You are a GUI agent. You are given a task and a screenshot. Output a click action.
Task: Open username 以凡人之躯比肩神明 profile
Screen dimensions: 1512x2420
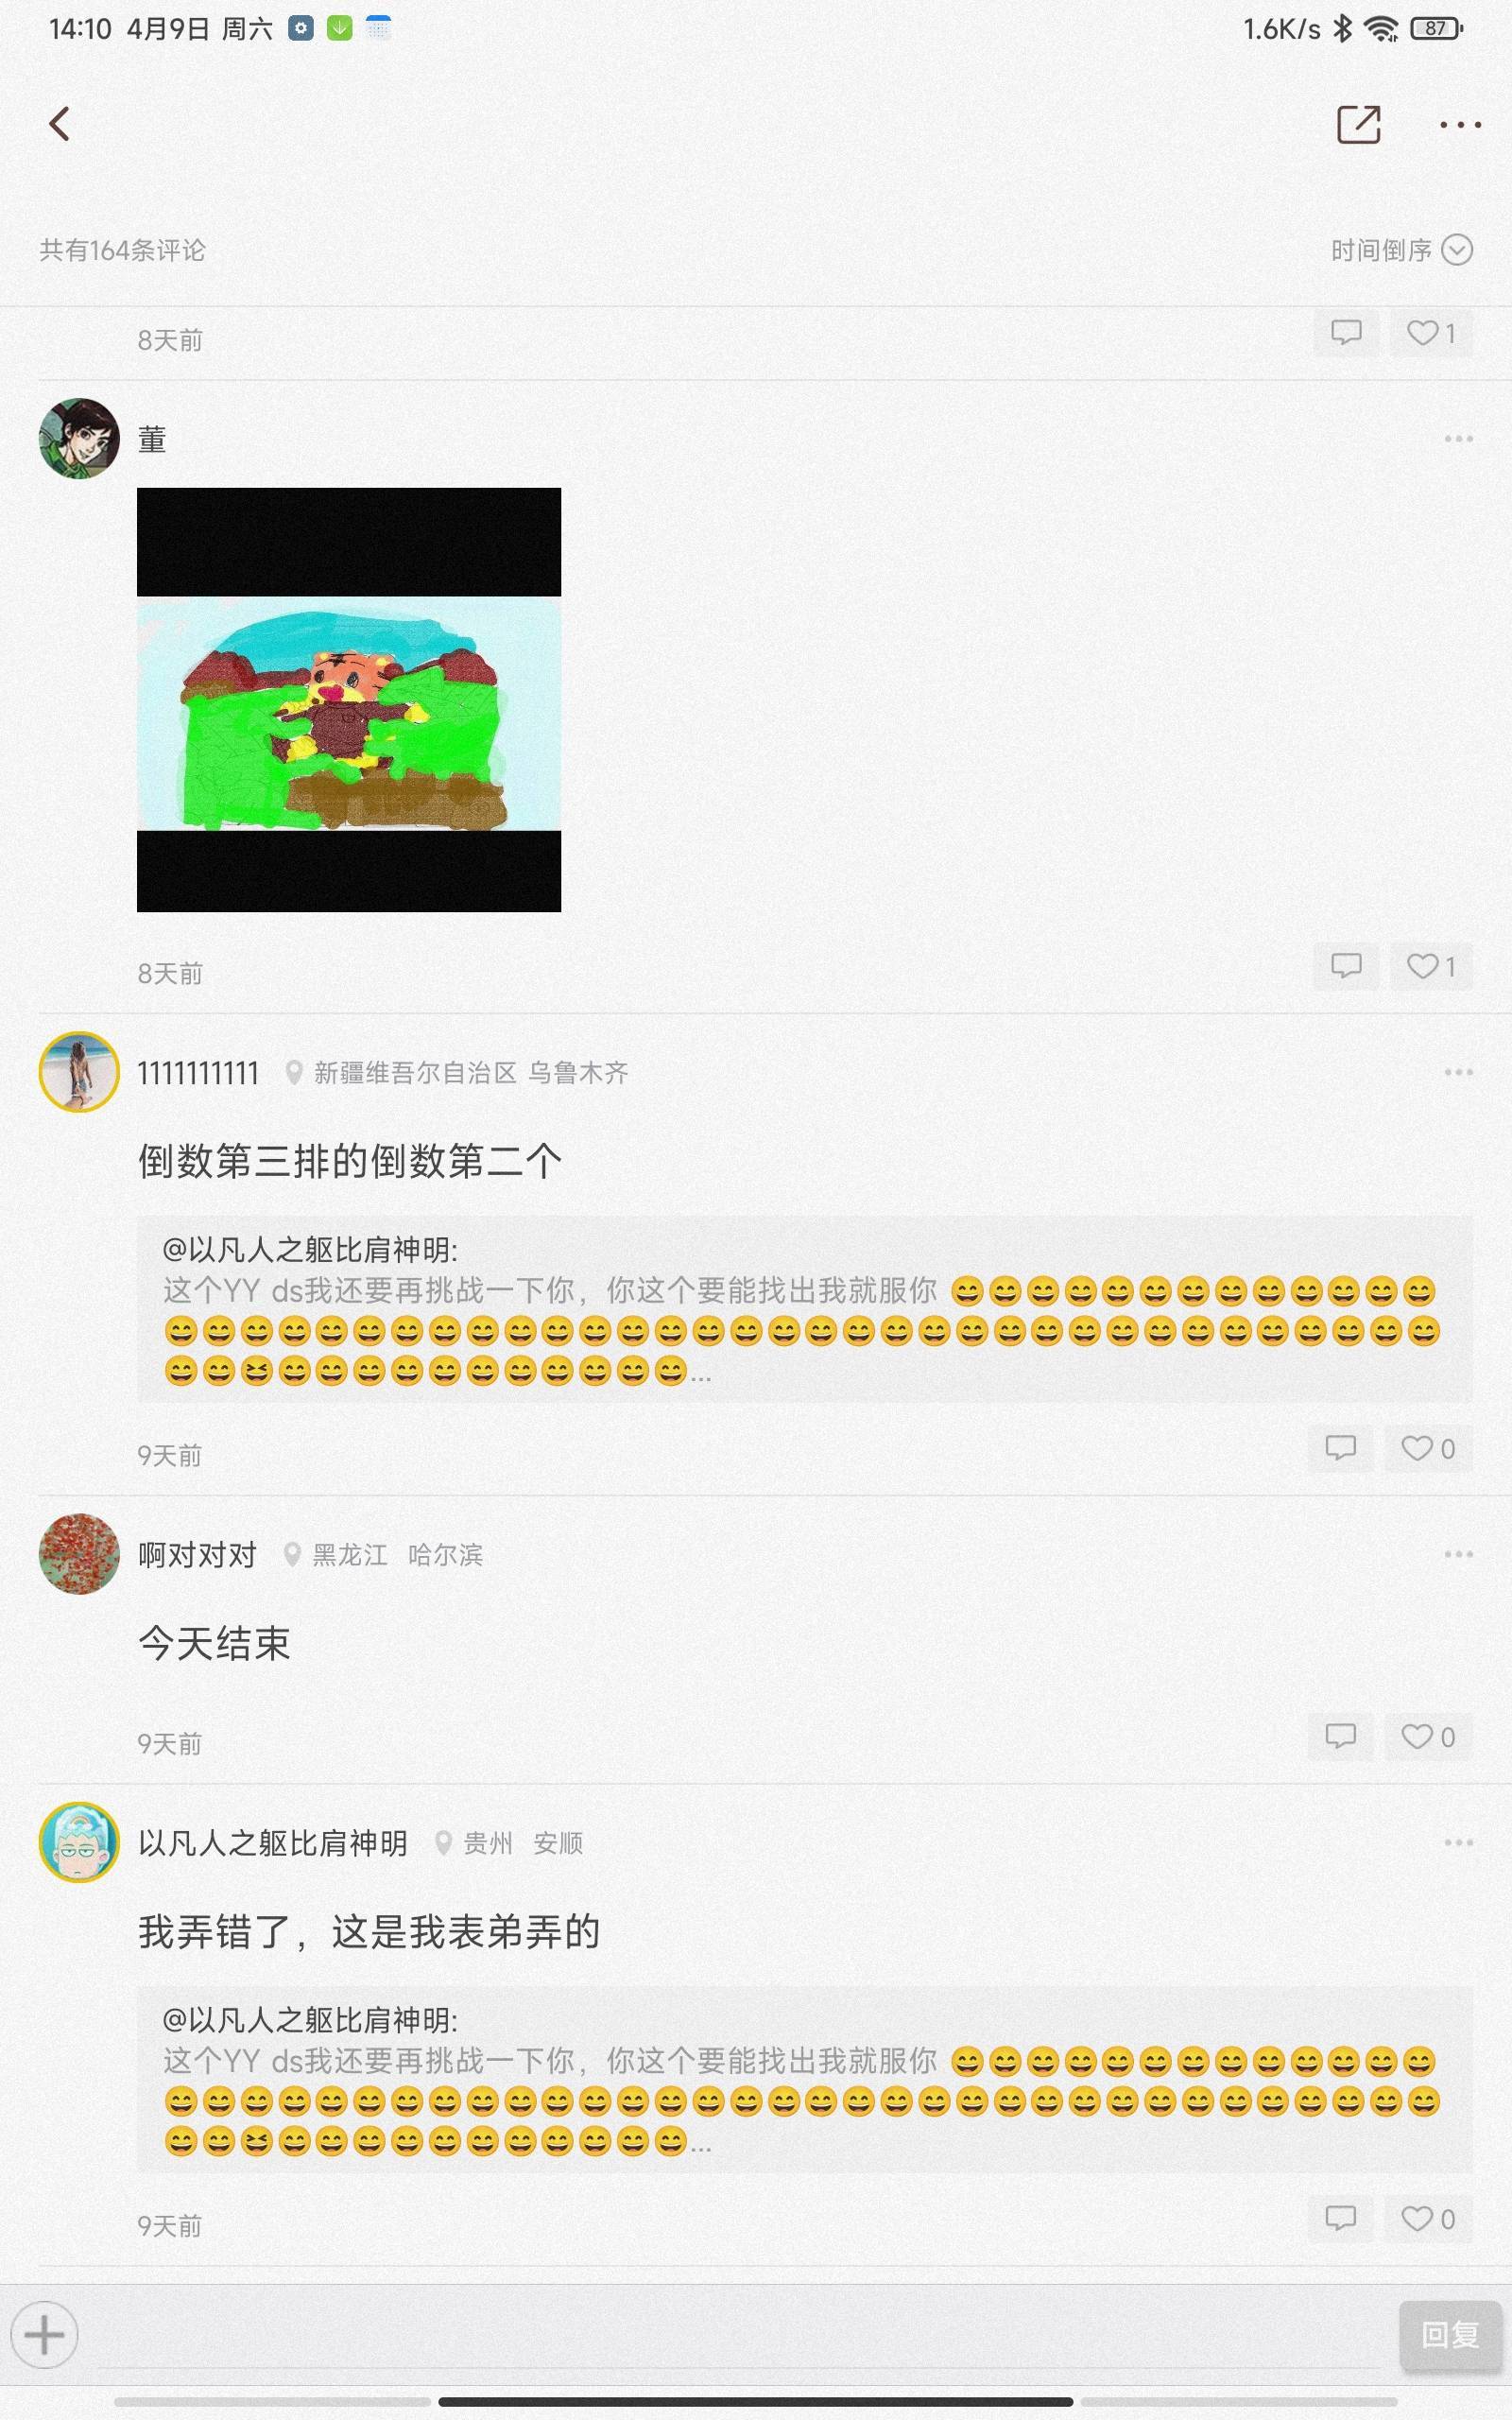pos(273,1843)
